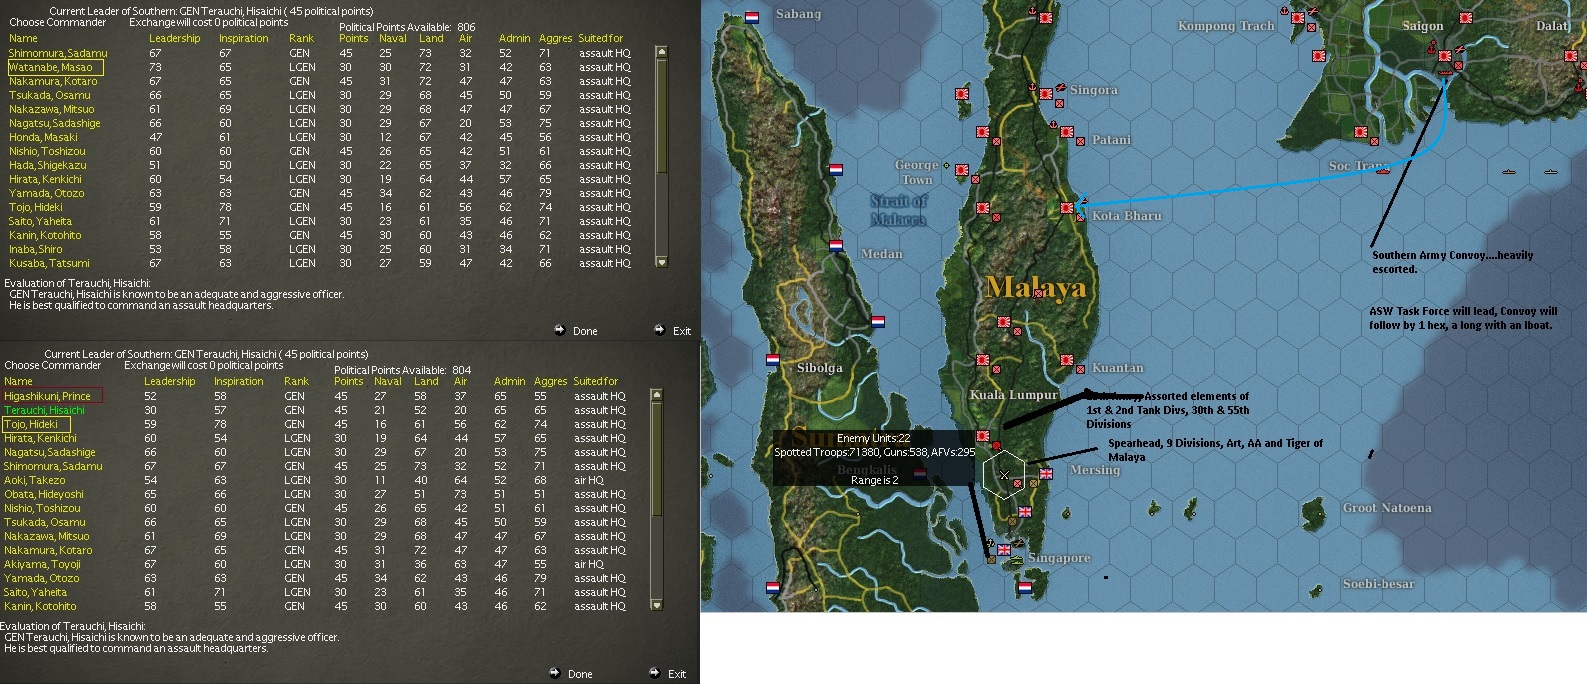The image size is (1587, 684).
Task: Select the crossed-swords marker in the highlighted hex
Action: pyautogui.click(x=1004, y=475)
